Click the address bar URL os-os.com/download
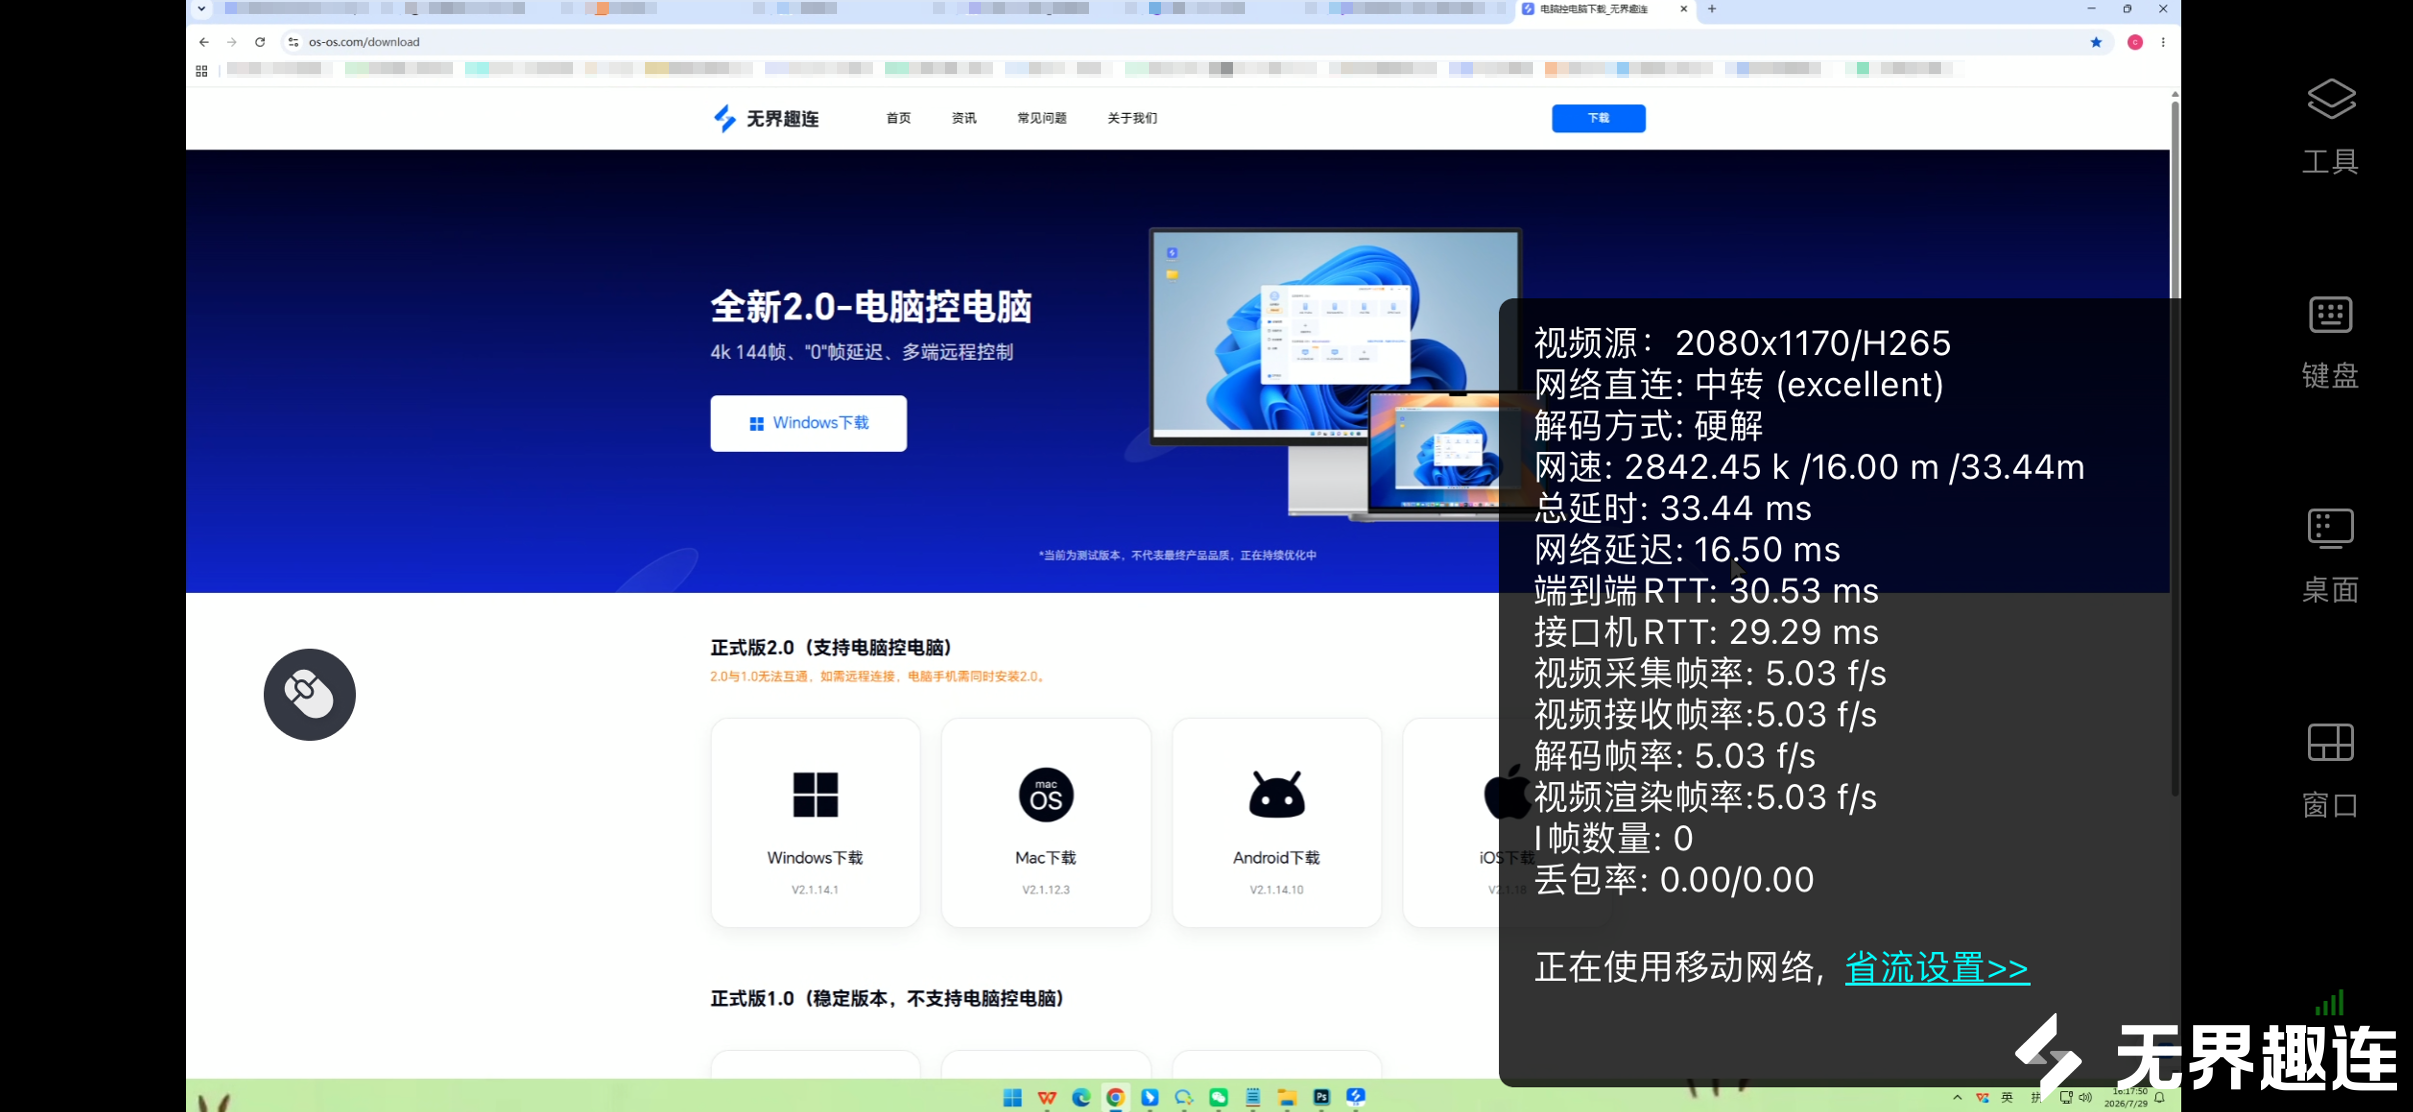The height and width of the screenshot is (1112, 2413). point(364,42)
